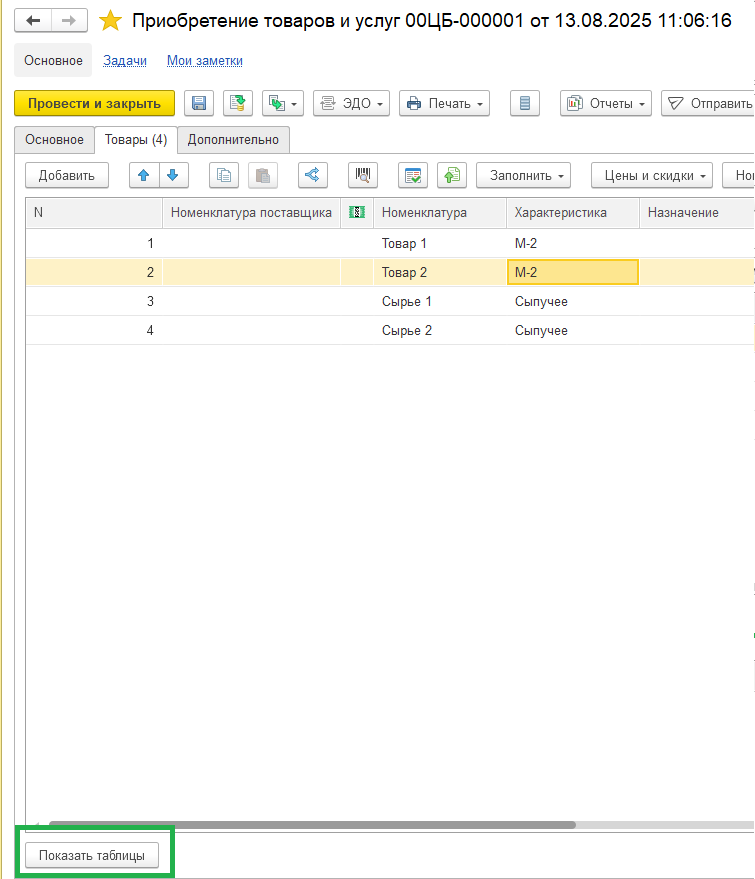Screen dimensions: 755x879
Task: Go forward with the right arrow button
Action: pyautogui.click(x=69, y=21)
